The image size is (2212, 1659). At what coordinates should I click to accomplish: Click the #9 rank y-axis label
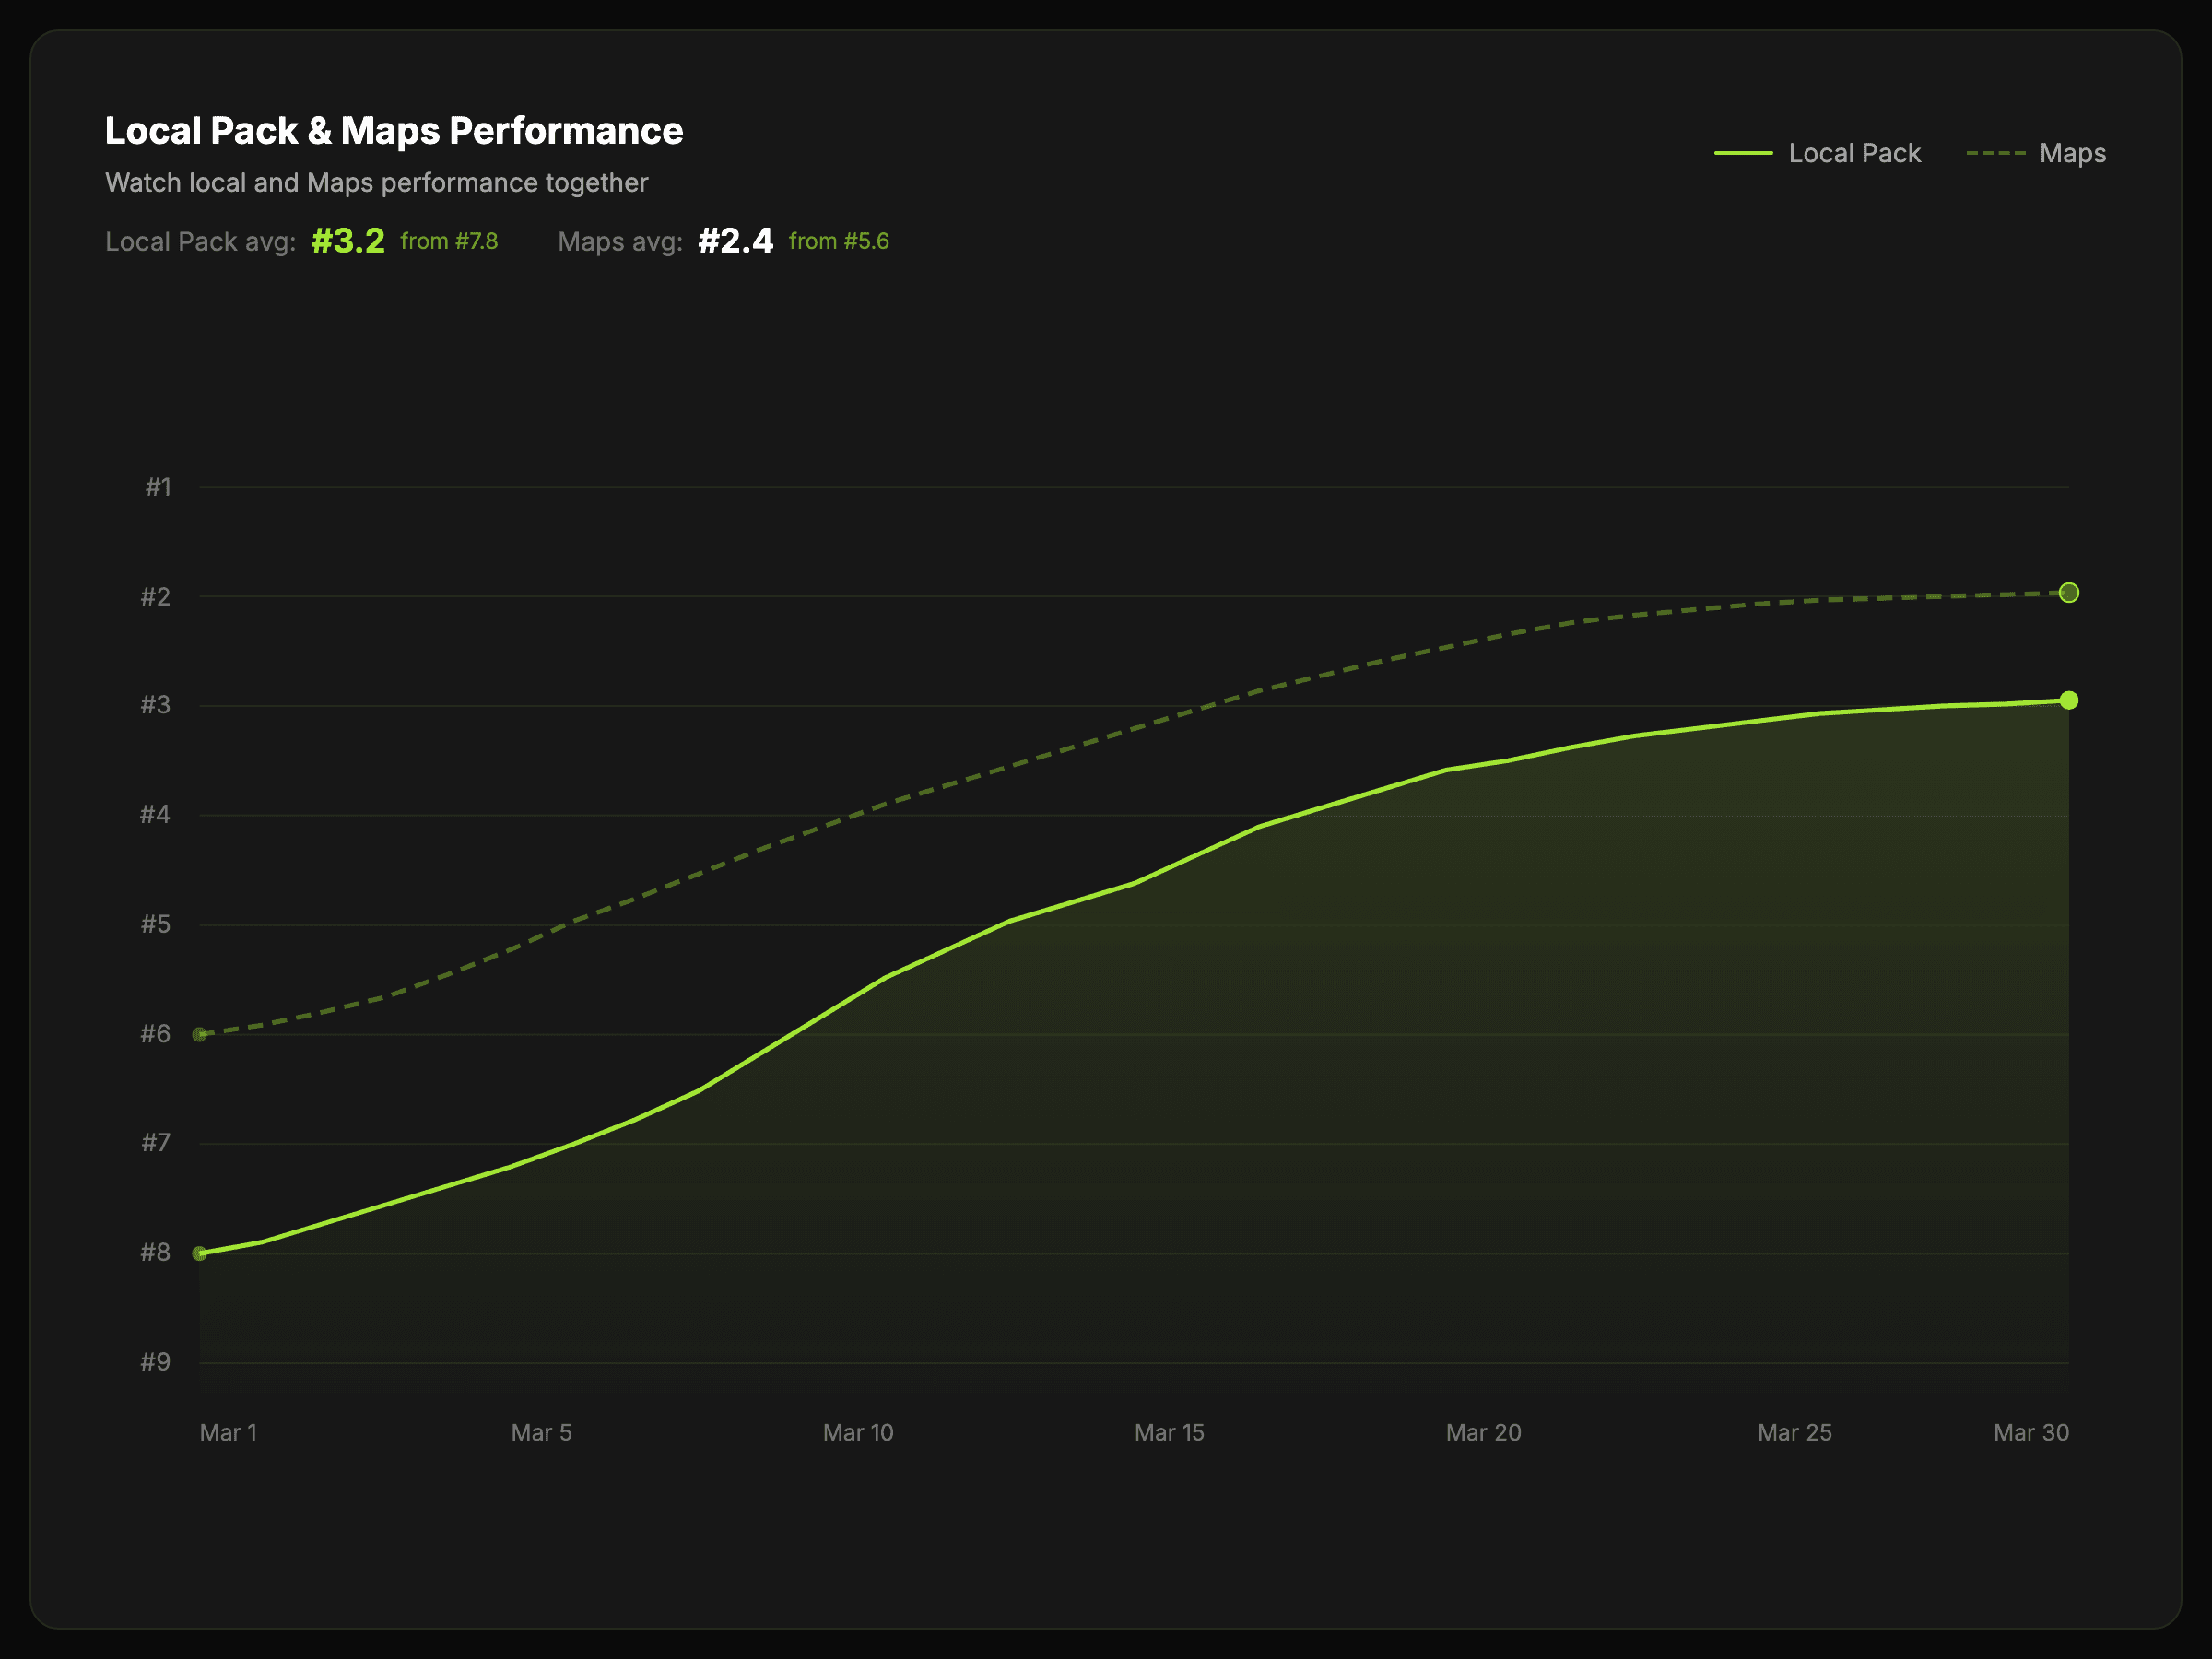[155, 1361]
